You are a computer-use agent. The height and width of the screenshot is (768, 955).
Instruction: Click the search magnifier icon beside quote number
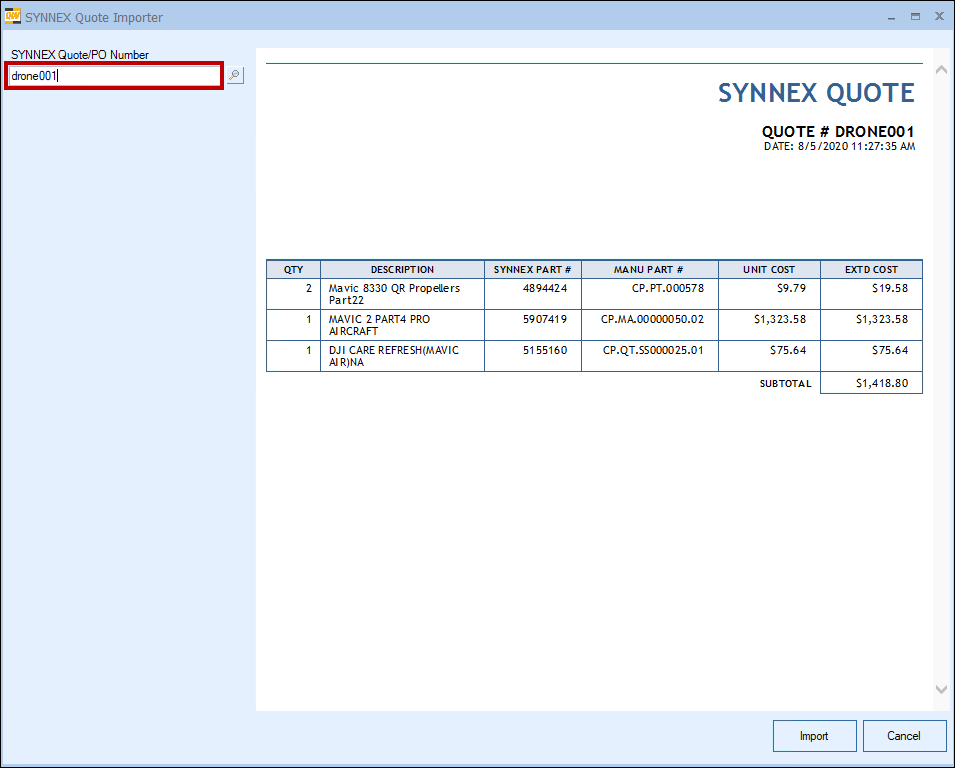coord(235,76)
